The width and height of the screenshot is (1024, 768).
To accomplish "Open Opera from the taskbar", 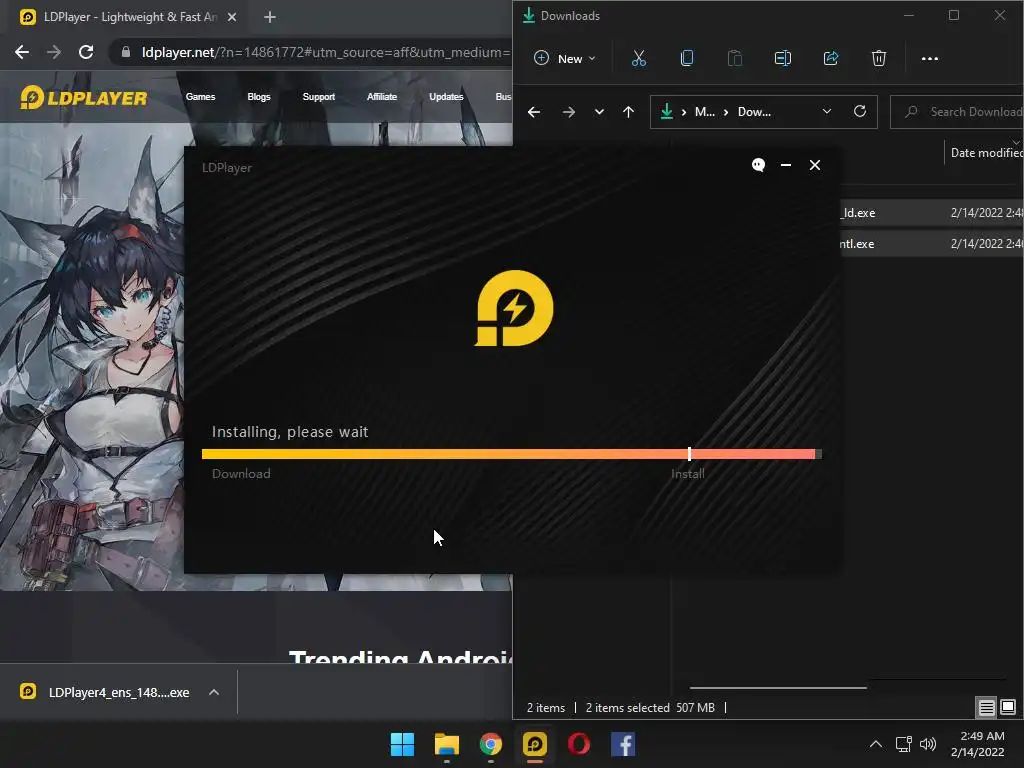I will pos(579,744).
